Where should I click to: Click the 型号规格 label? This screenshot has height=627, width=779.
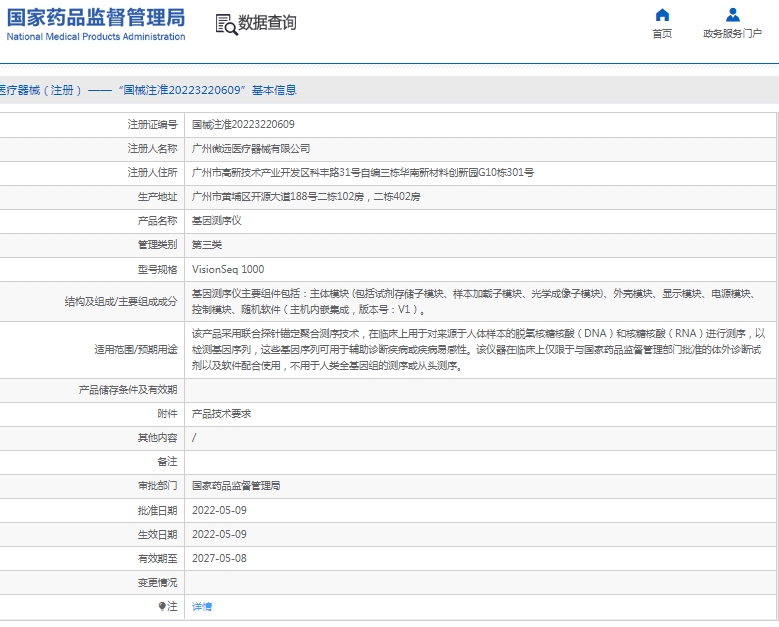[157, 269]
